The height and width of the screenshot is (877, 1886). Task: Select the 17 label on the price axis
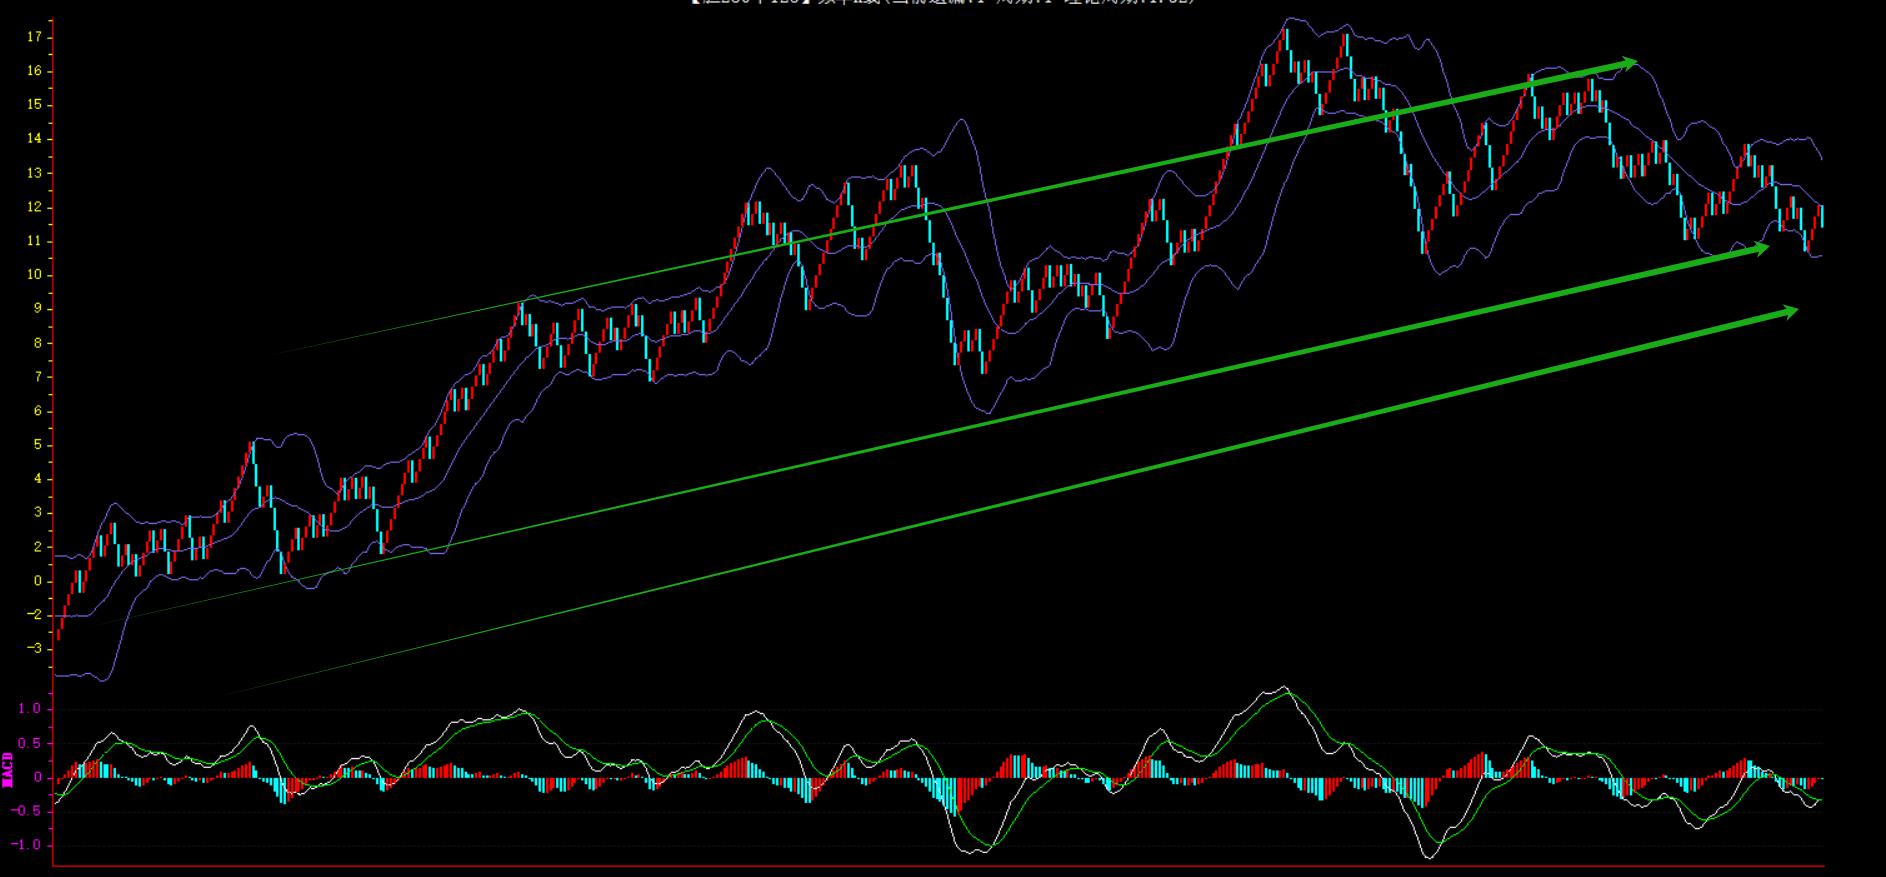tap(34, 37)
